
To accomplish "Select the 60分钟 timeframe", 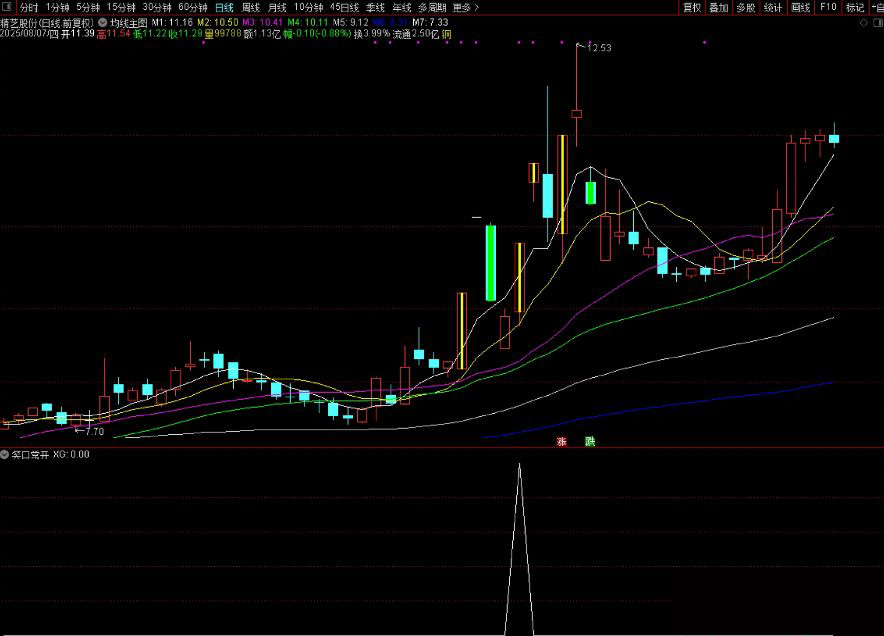I will coord(192,7).
